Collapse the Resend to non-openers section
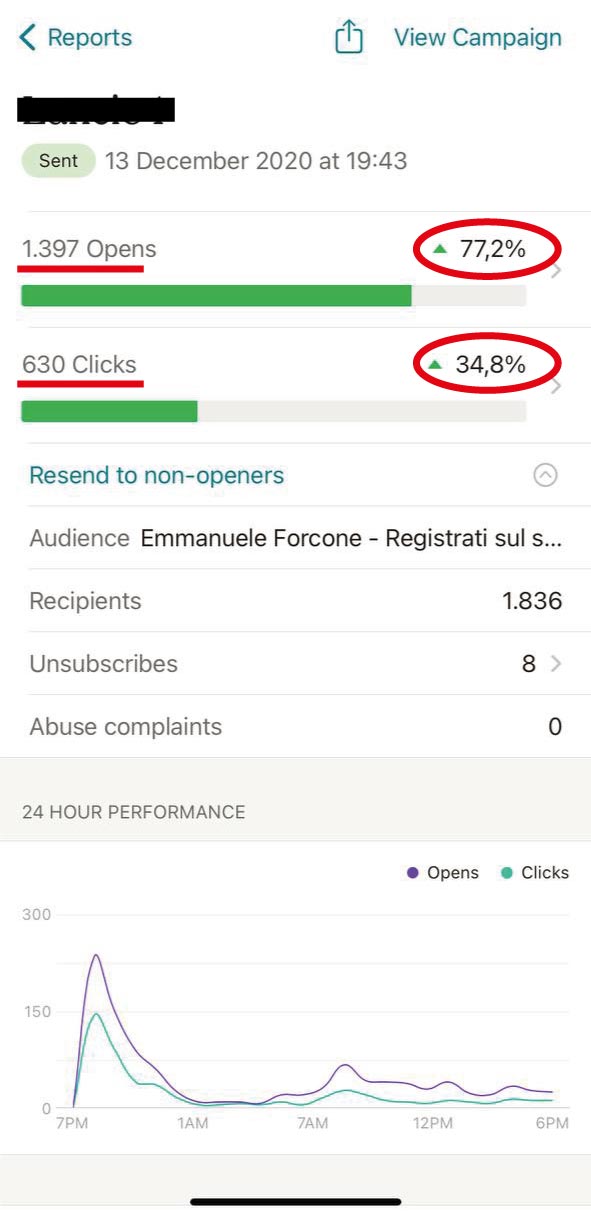Viewport: 591px width, 1216px height. 545,476
